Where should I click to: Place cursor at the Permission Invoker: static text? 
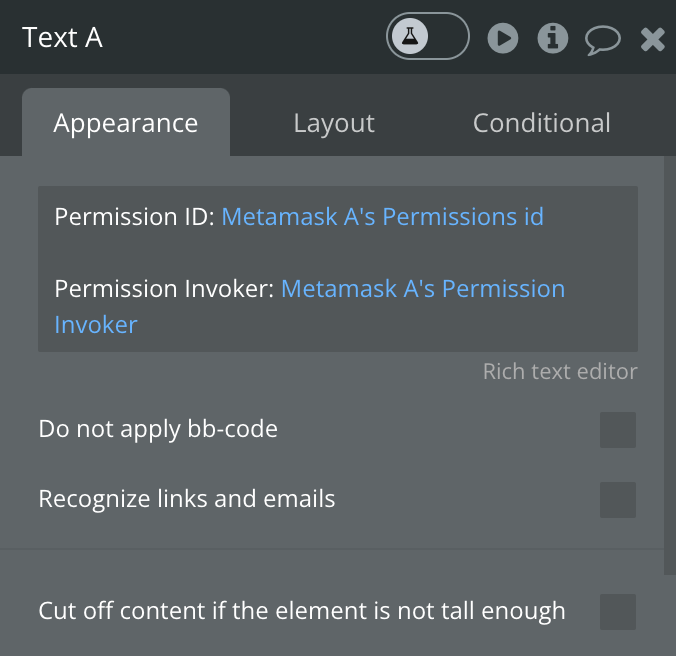(164, 288)
